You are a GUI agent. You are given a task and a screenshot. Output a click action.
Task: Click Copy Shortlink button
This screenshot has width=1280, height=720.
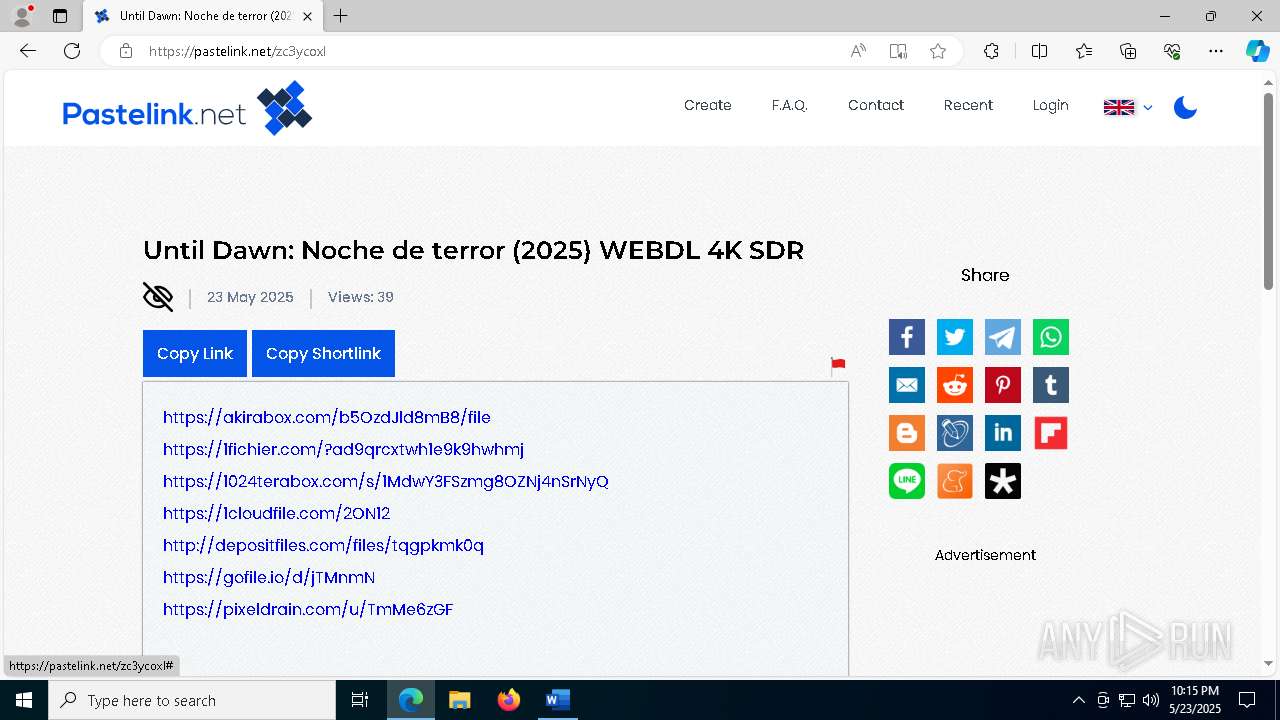[x=323, y=353]
